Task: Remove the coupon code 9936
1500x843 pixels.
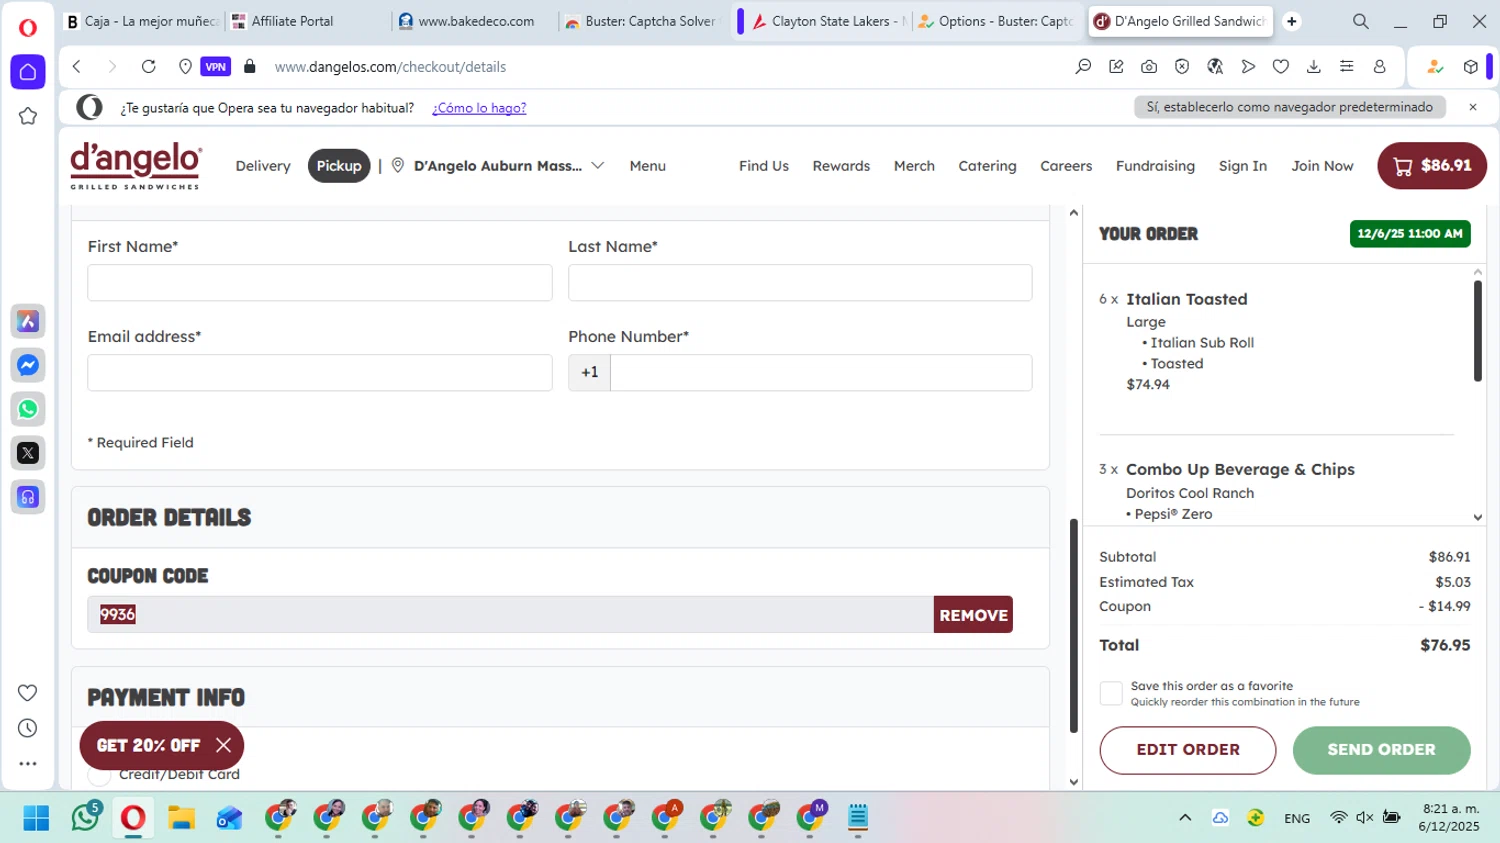Action: (x=973, y=615)
